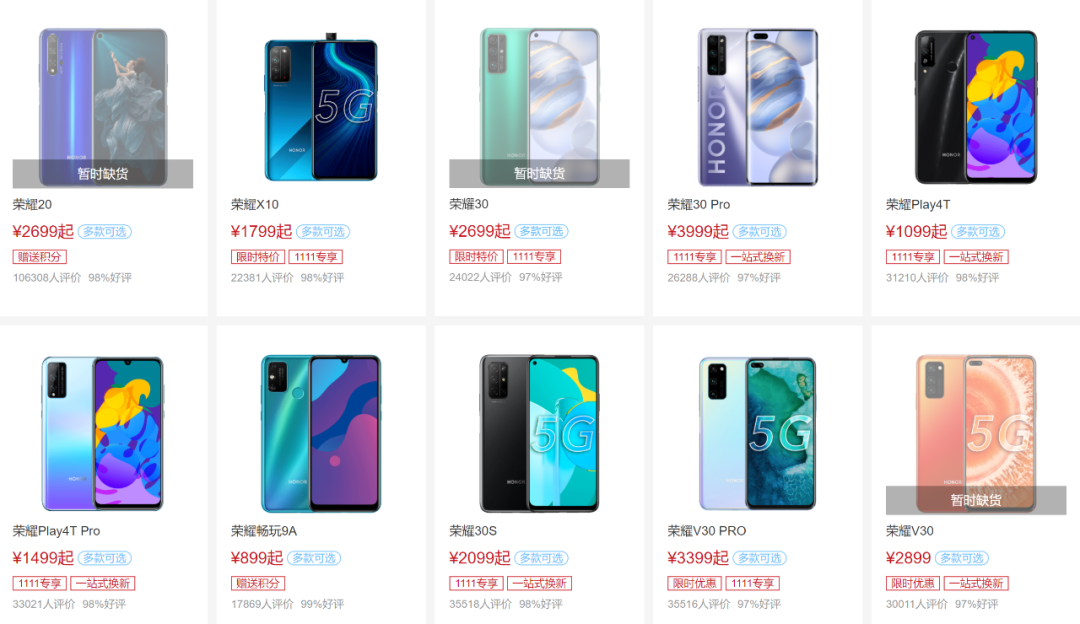This screenshot has width=1080, height=624.
Task: Click 限时优惠 tag under 荣耀V30 PRO
Action: click(x=694, y=583)
